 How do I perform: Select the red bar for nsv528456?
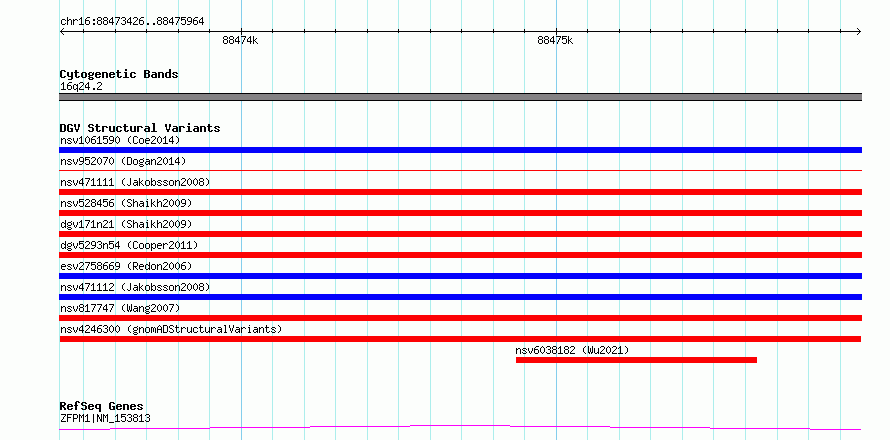(x=460, y=213)
